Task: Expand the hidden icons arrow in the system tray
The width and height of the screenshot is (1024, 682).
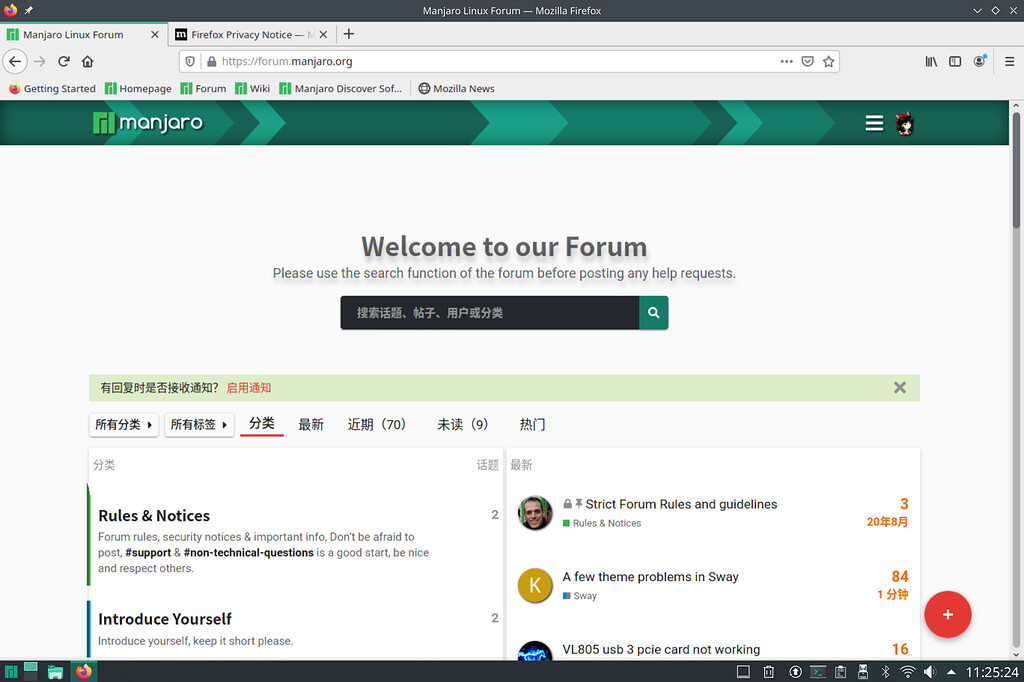Action: pyautogui.click(x=951, y=671)
